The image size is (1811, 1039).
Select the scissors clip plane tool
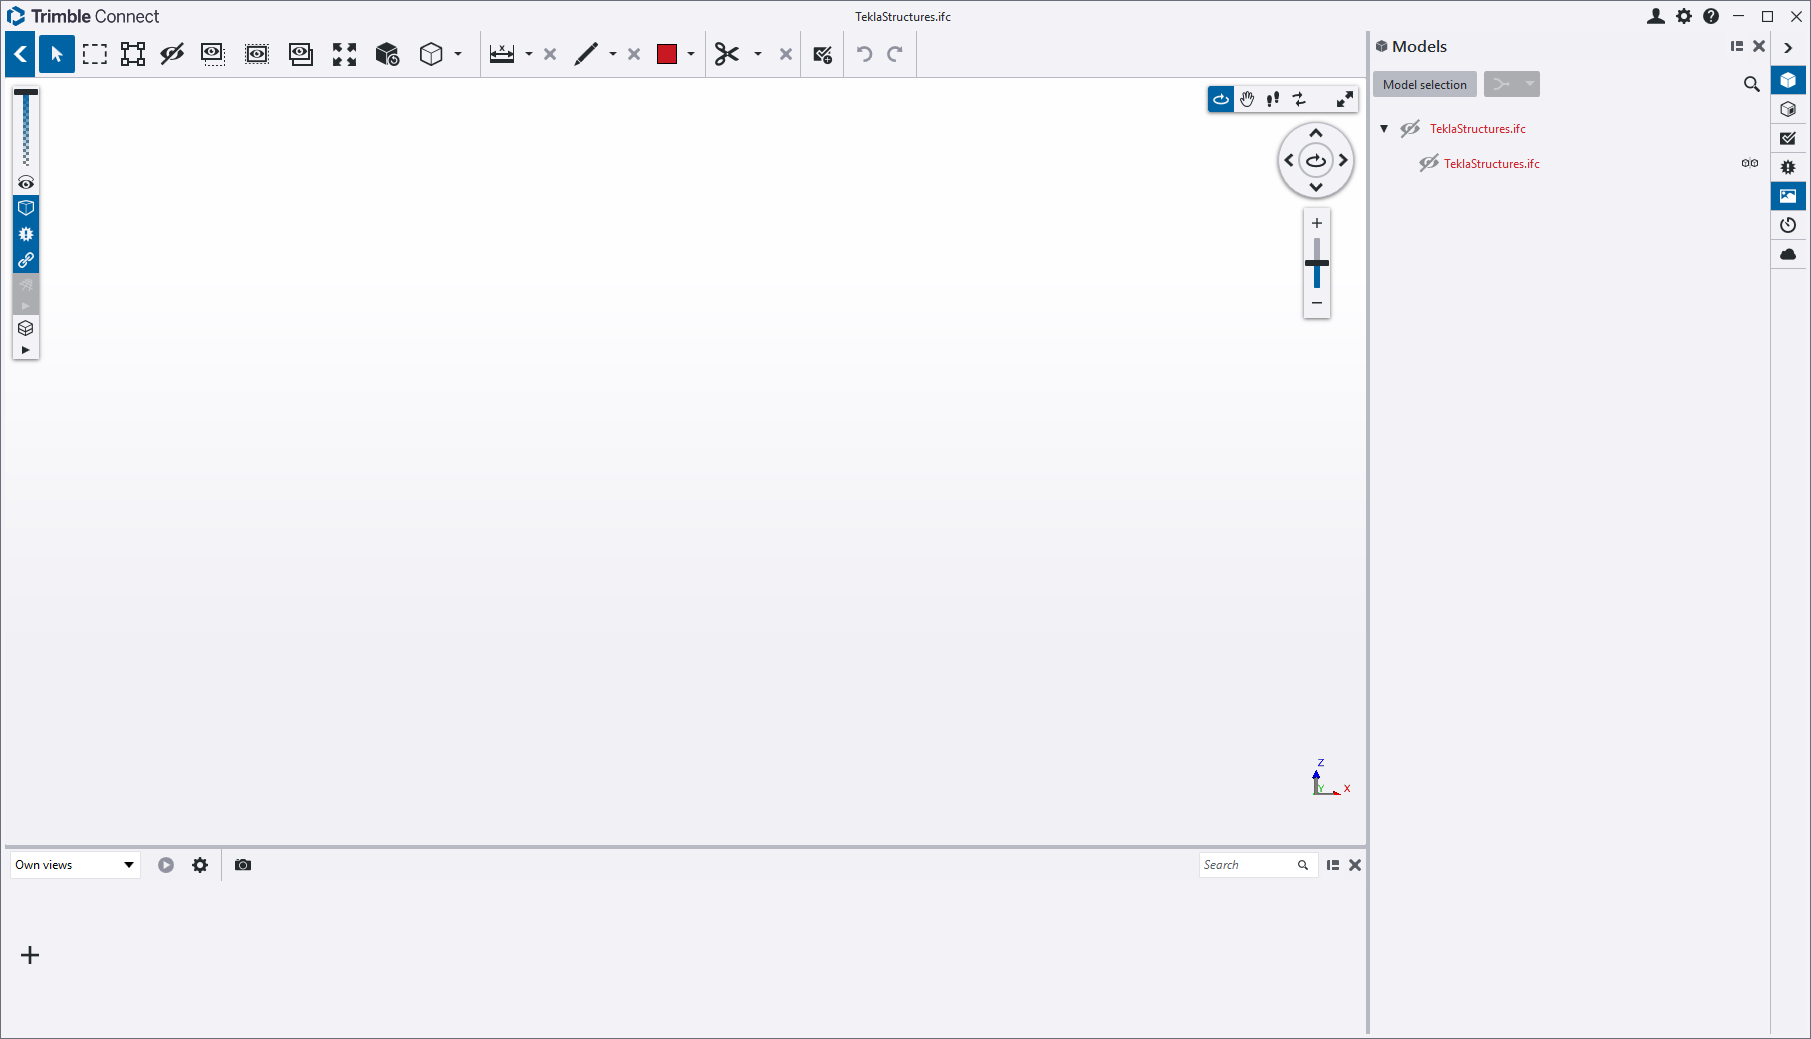point(727,54)
